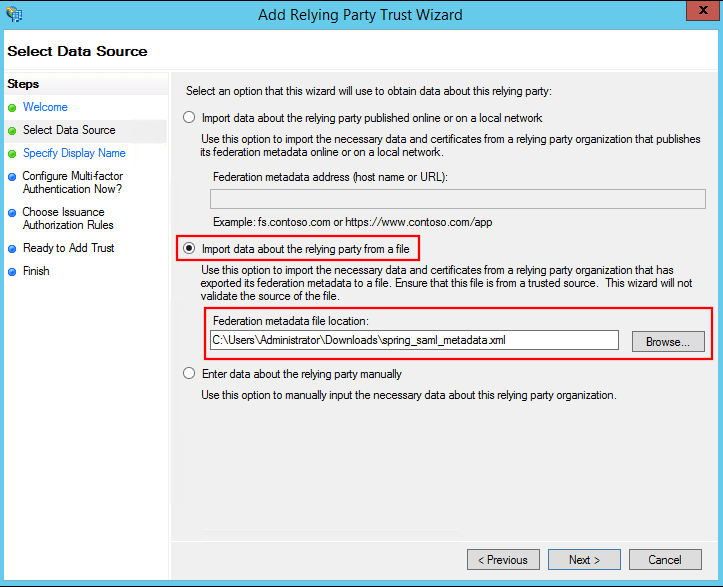Click green bullet beside Specify Display Name

tap(12, 154)
